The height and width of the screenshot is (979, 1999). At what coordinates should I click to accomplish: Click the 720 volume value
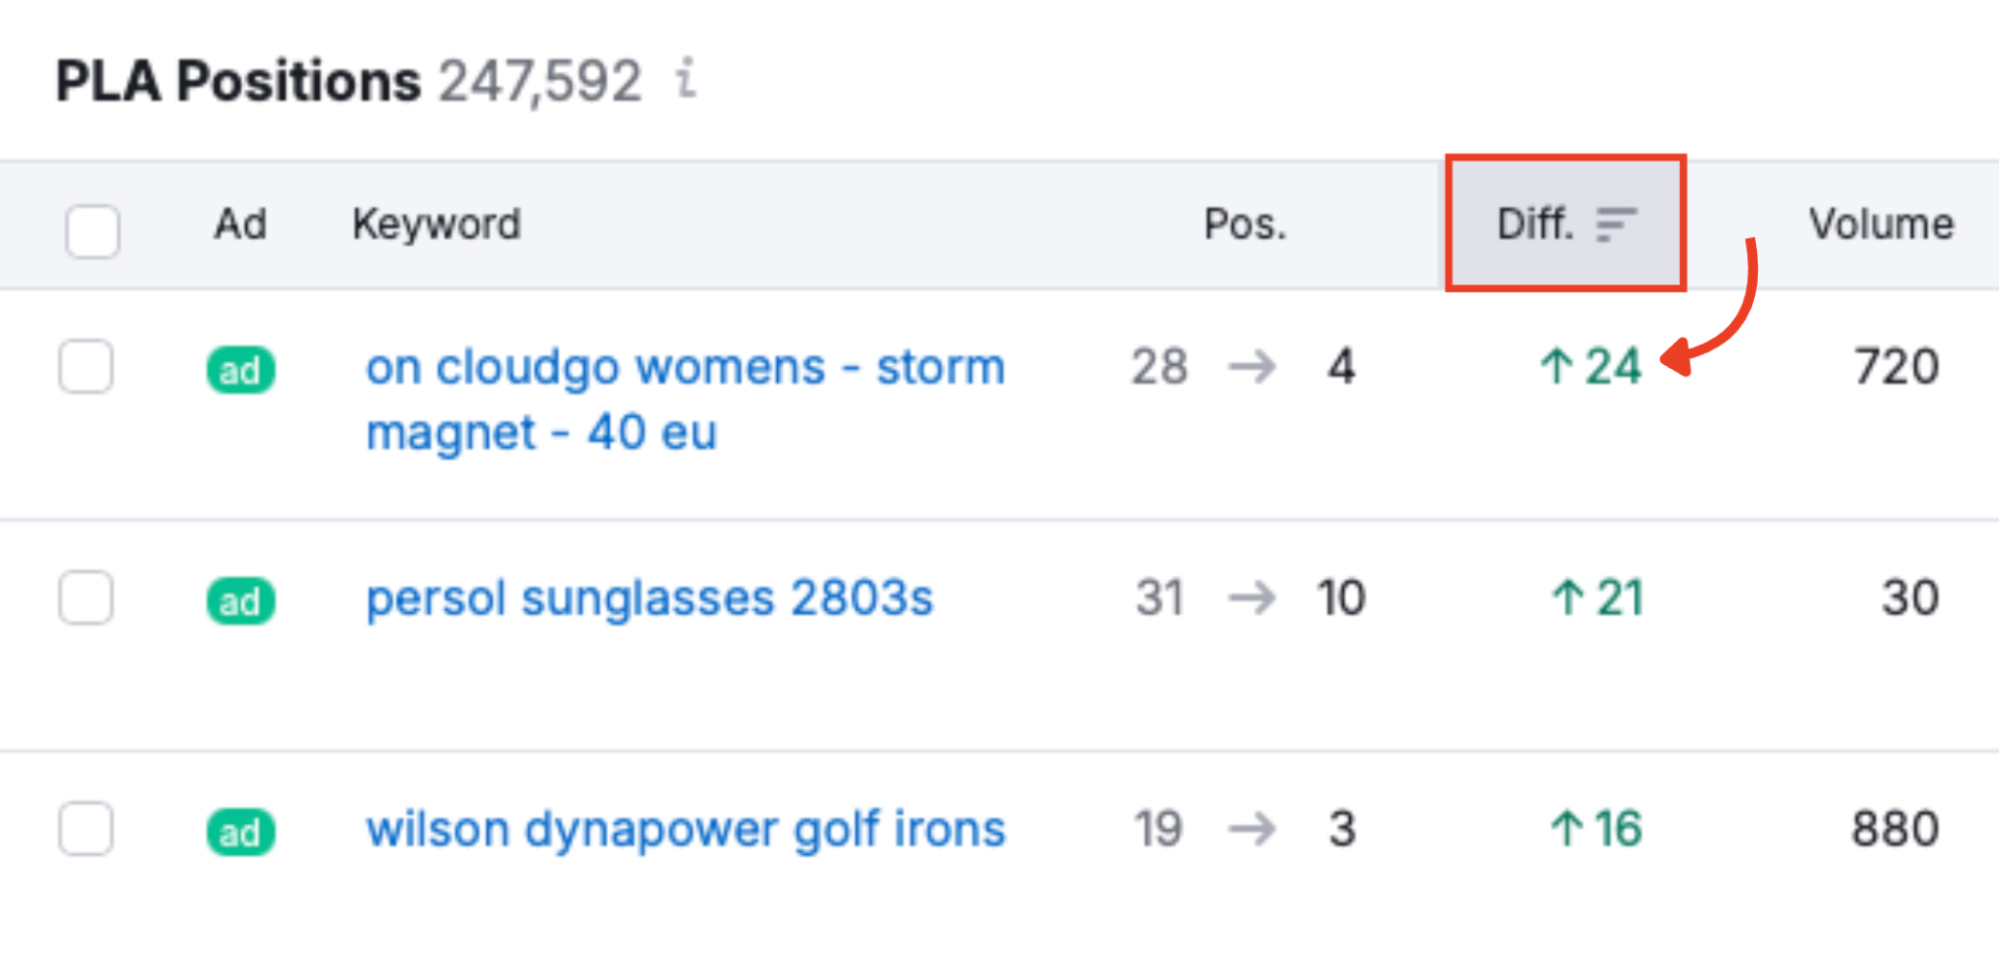point(1895,366)
